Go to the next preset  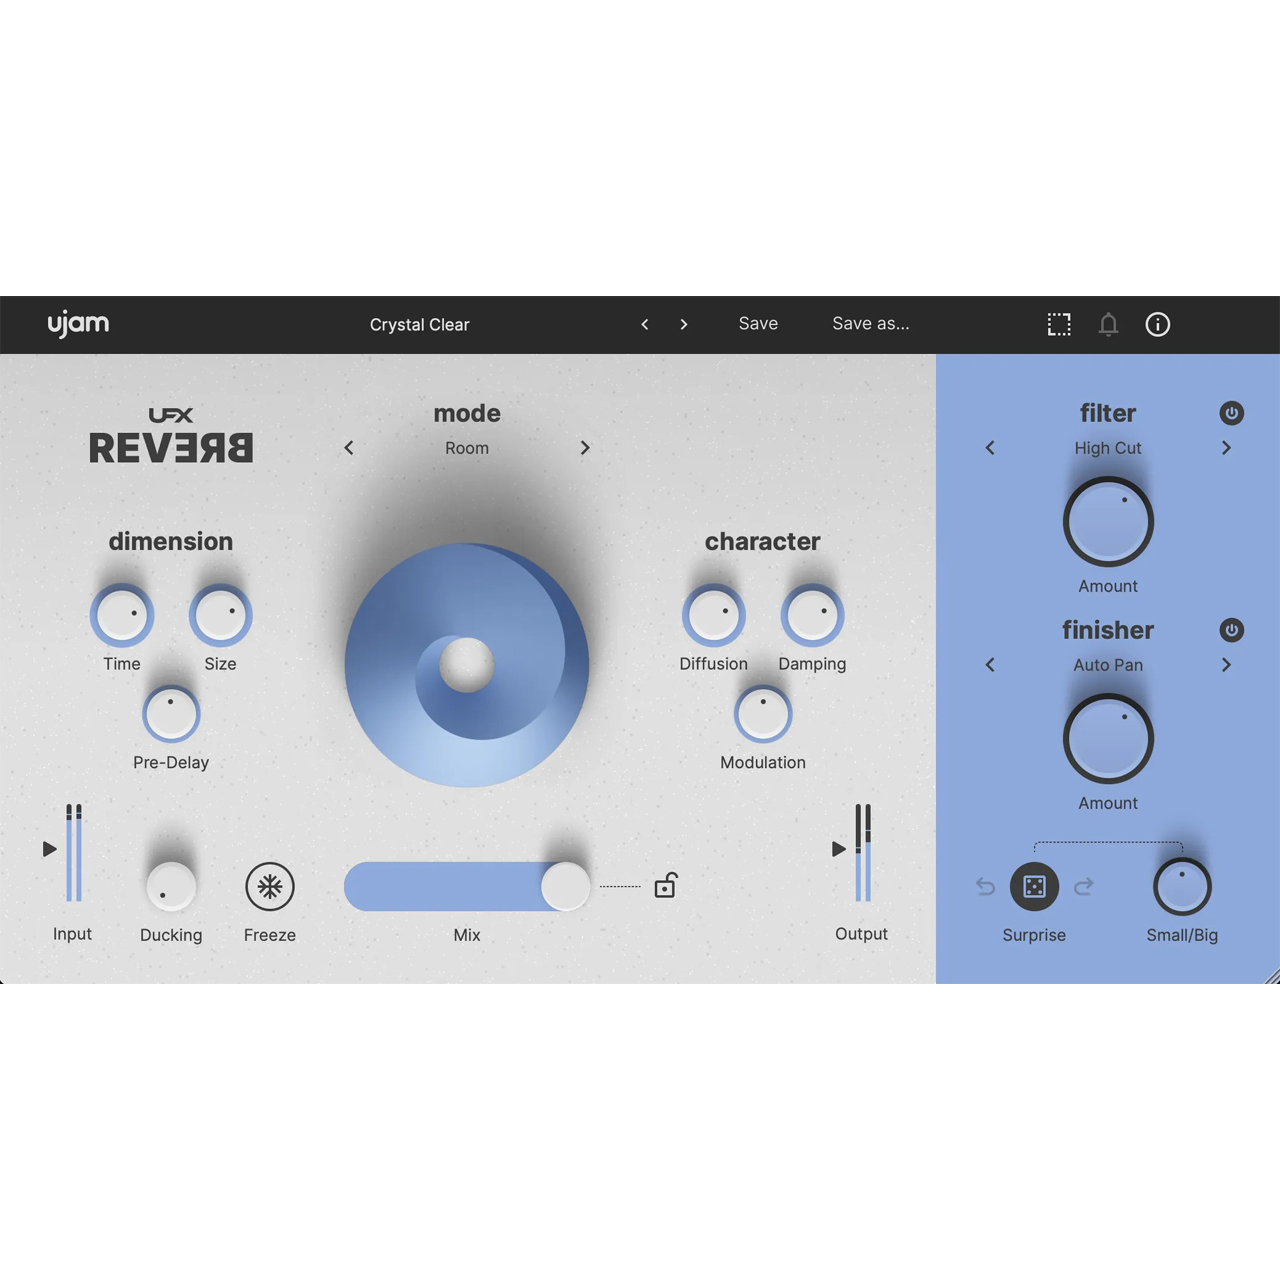point(684,324)
